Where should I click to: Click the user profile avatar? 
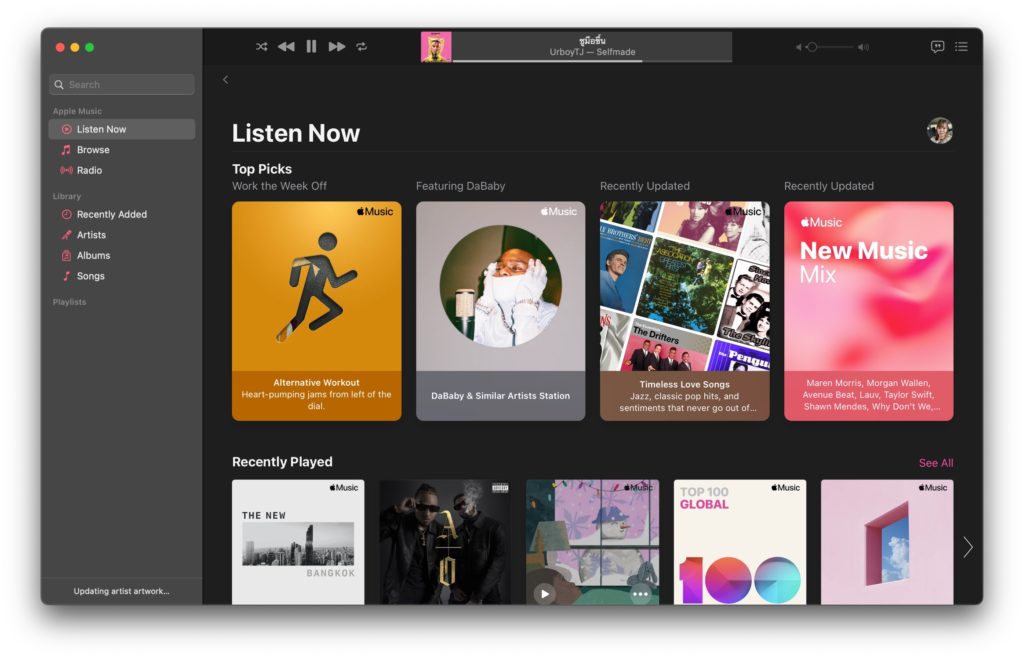click(x=939, y=131)
